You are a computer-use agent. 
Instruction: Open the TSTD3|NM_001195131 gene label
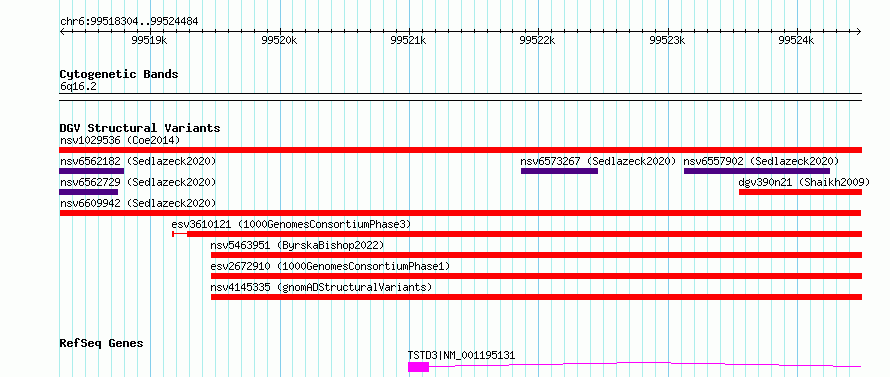click(461, 355)
